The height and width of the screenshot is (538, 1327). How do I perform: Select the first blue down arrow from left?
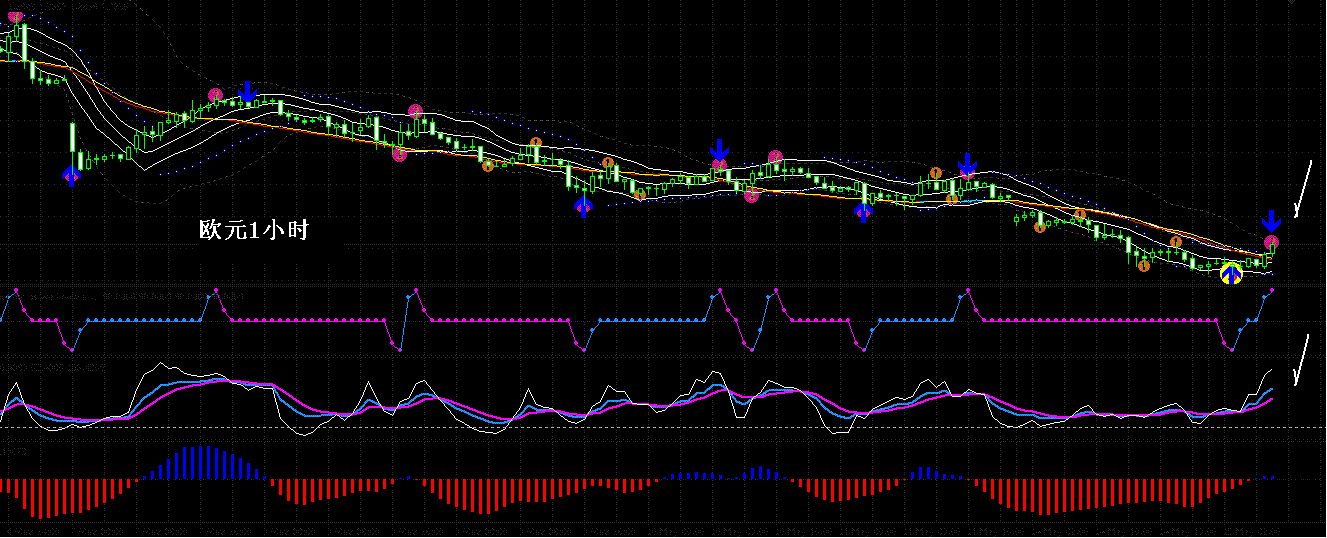click(247, 91)
